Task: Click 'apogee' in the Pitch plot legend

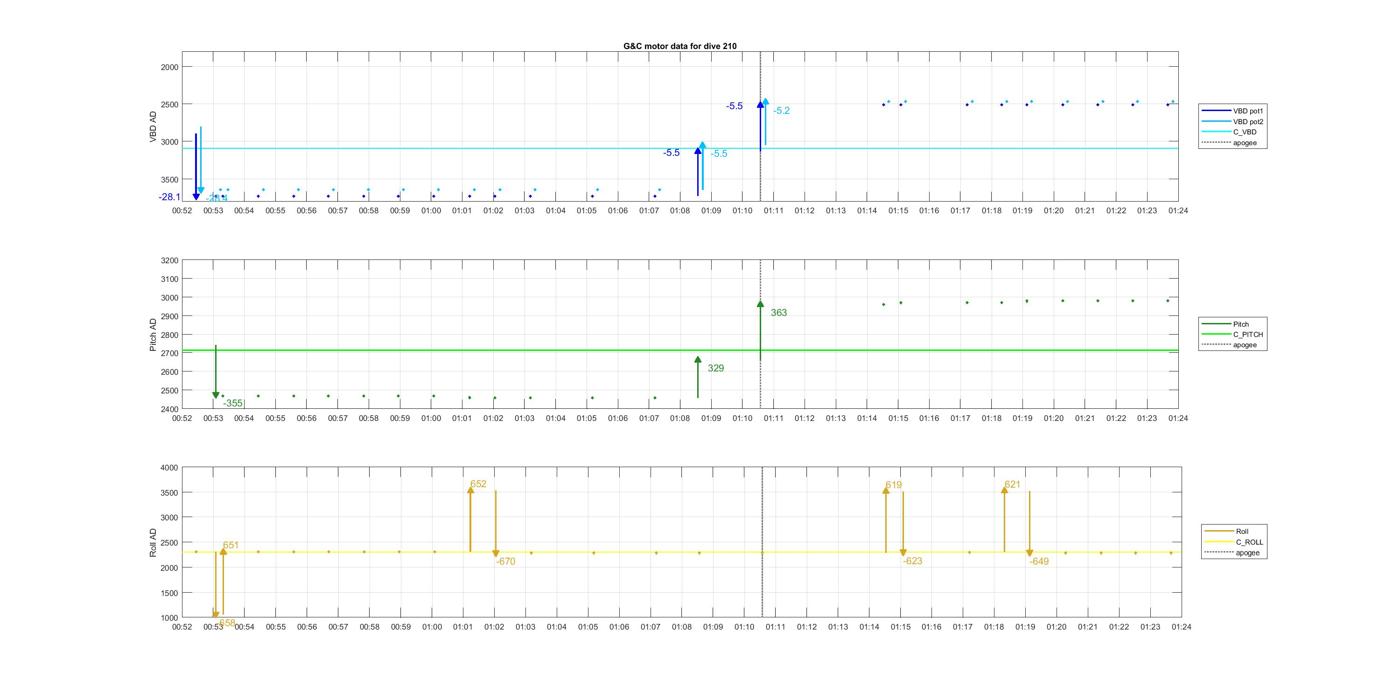Action: point(1230,345)
